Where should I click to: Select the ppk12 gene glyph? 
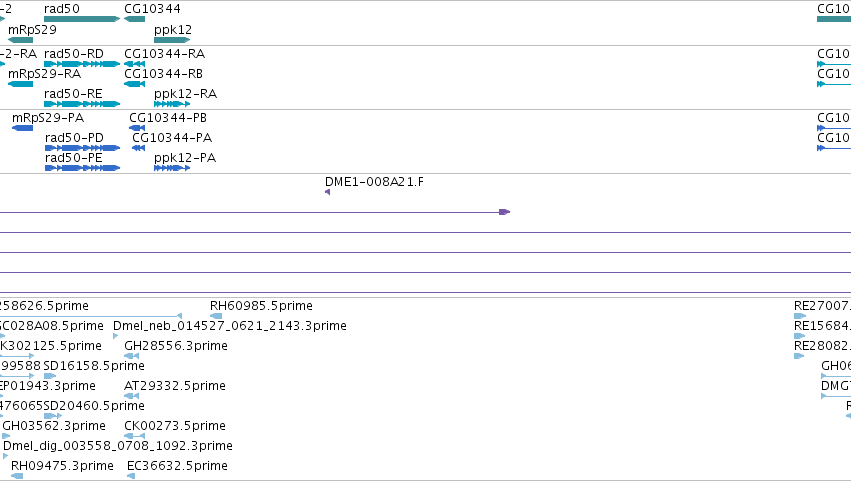(x=172, y=40)
